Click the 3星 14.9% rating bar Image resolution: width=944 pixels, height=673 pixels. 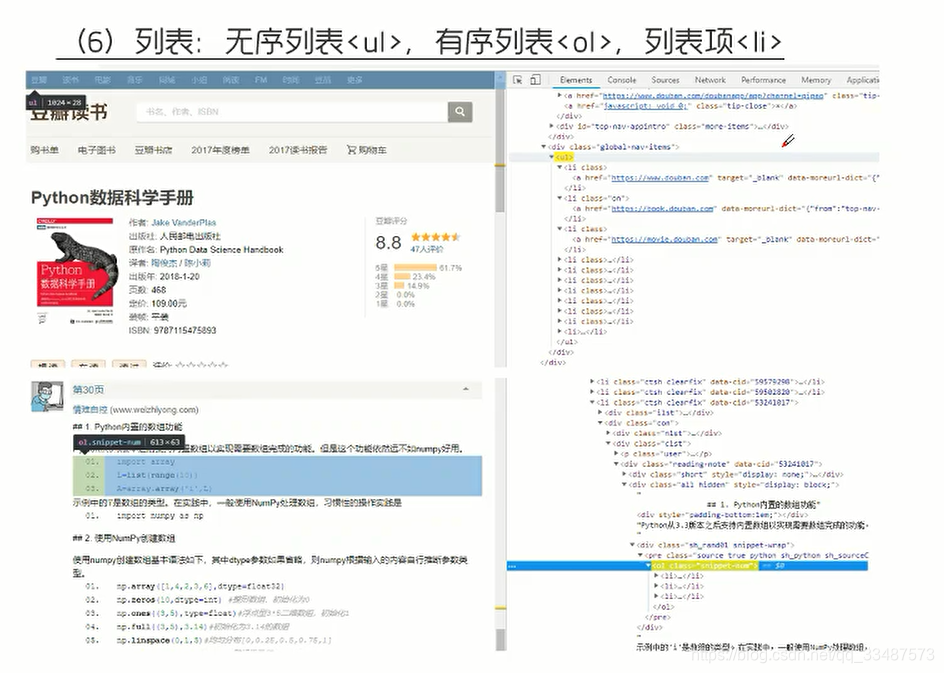[400, 286]
